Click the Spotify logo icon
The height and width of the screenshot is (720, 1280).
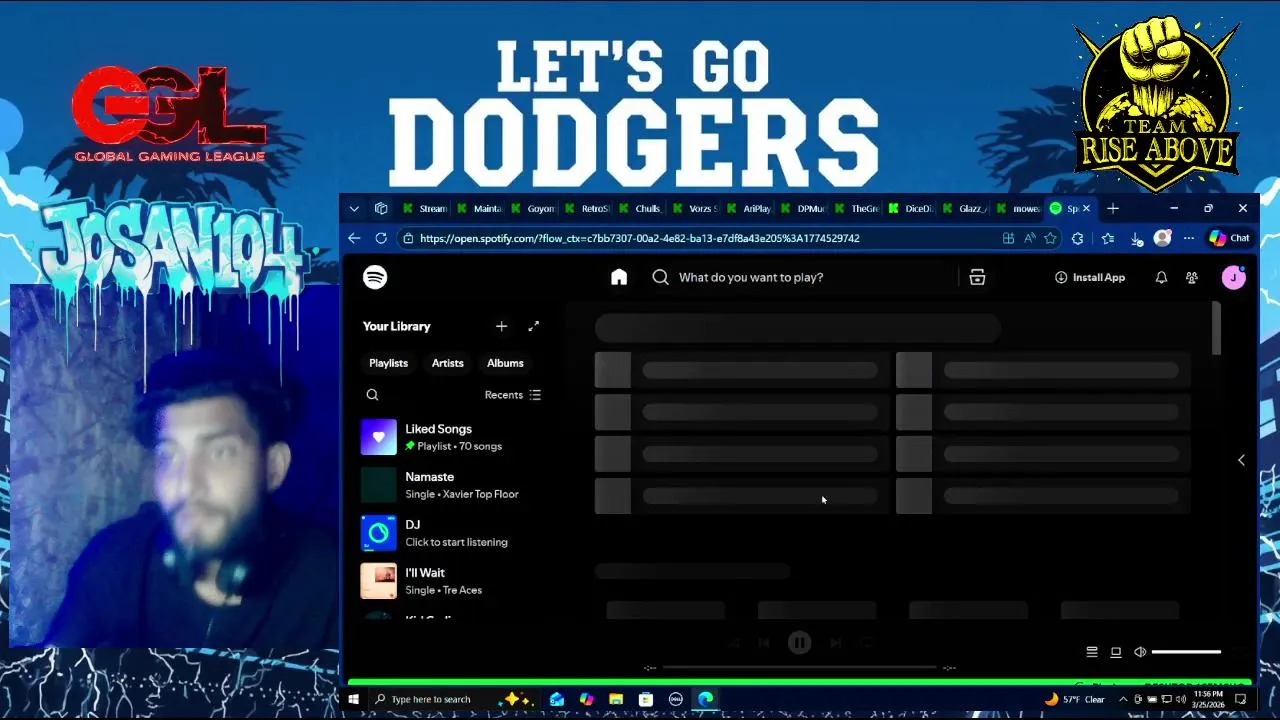click(375, 277)
